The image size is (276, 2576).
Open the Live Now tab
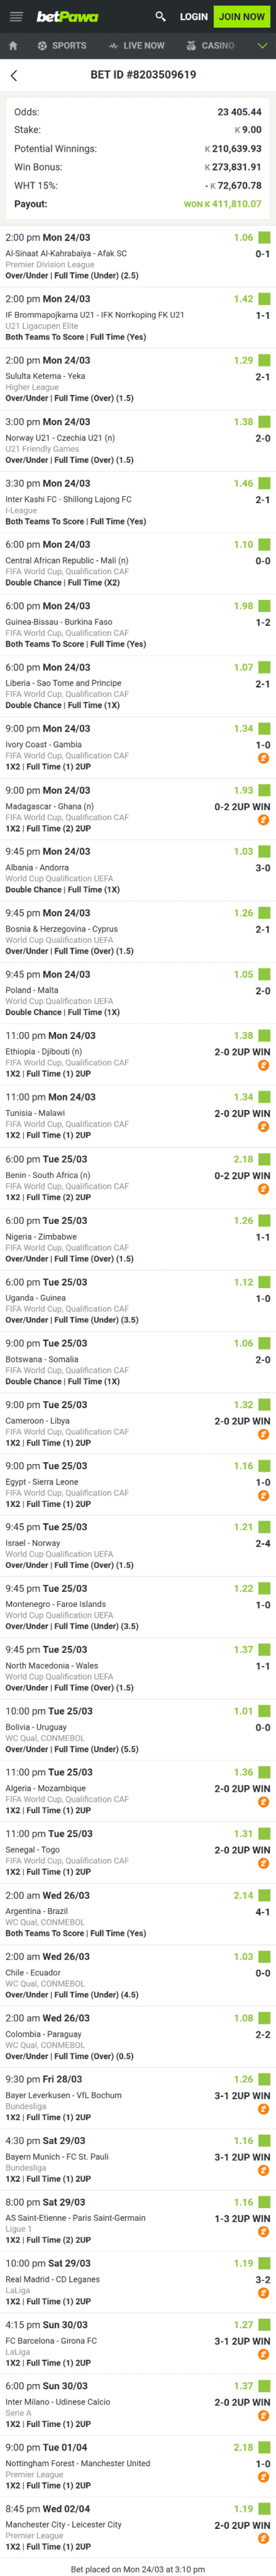137,46
